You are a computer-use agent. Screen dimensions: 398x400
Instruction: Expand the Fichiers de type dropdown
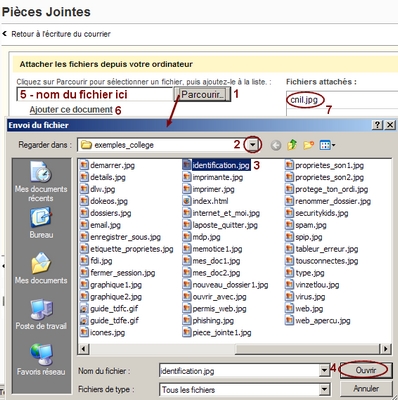coord(324,389)
